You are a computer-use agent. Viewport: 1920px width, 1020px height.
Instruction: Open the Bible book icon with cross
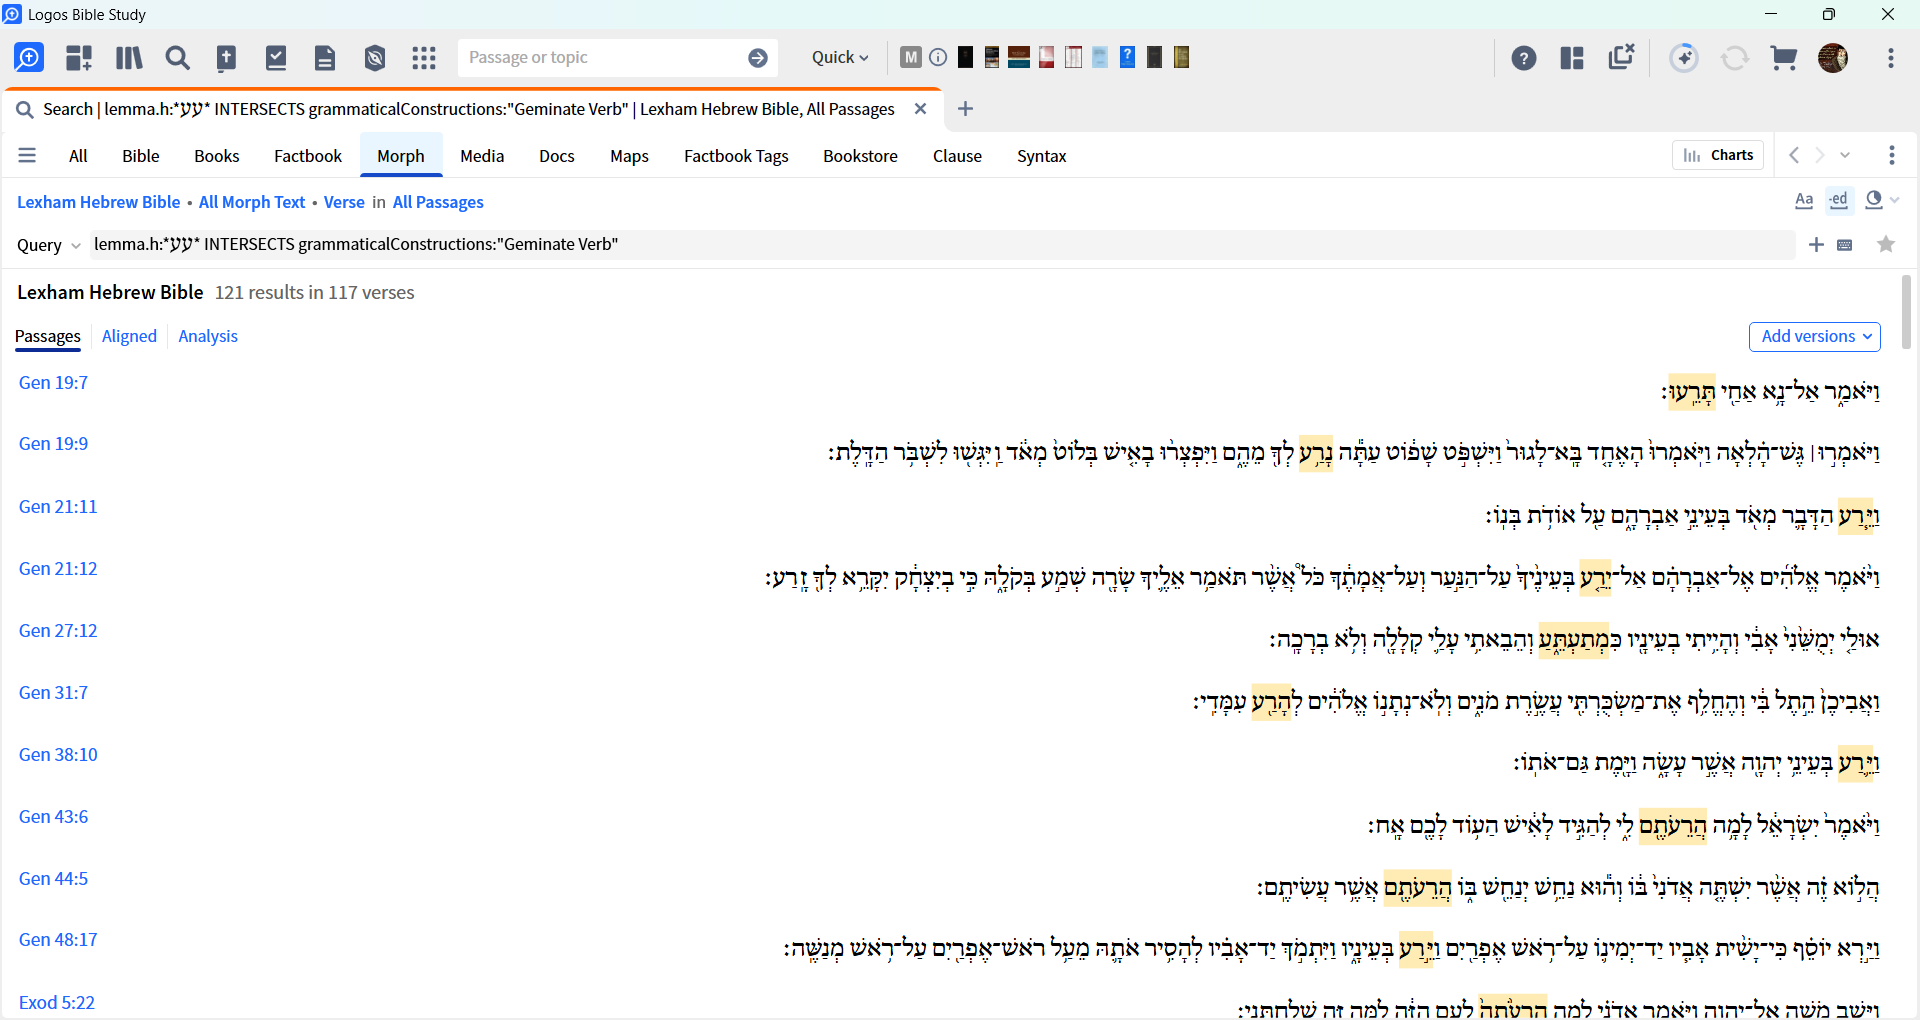pos(227,58)
